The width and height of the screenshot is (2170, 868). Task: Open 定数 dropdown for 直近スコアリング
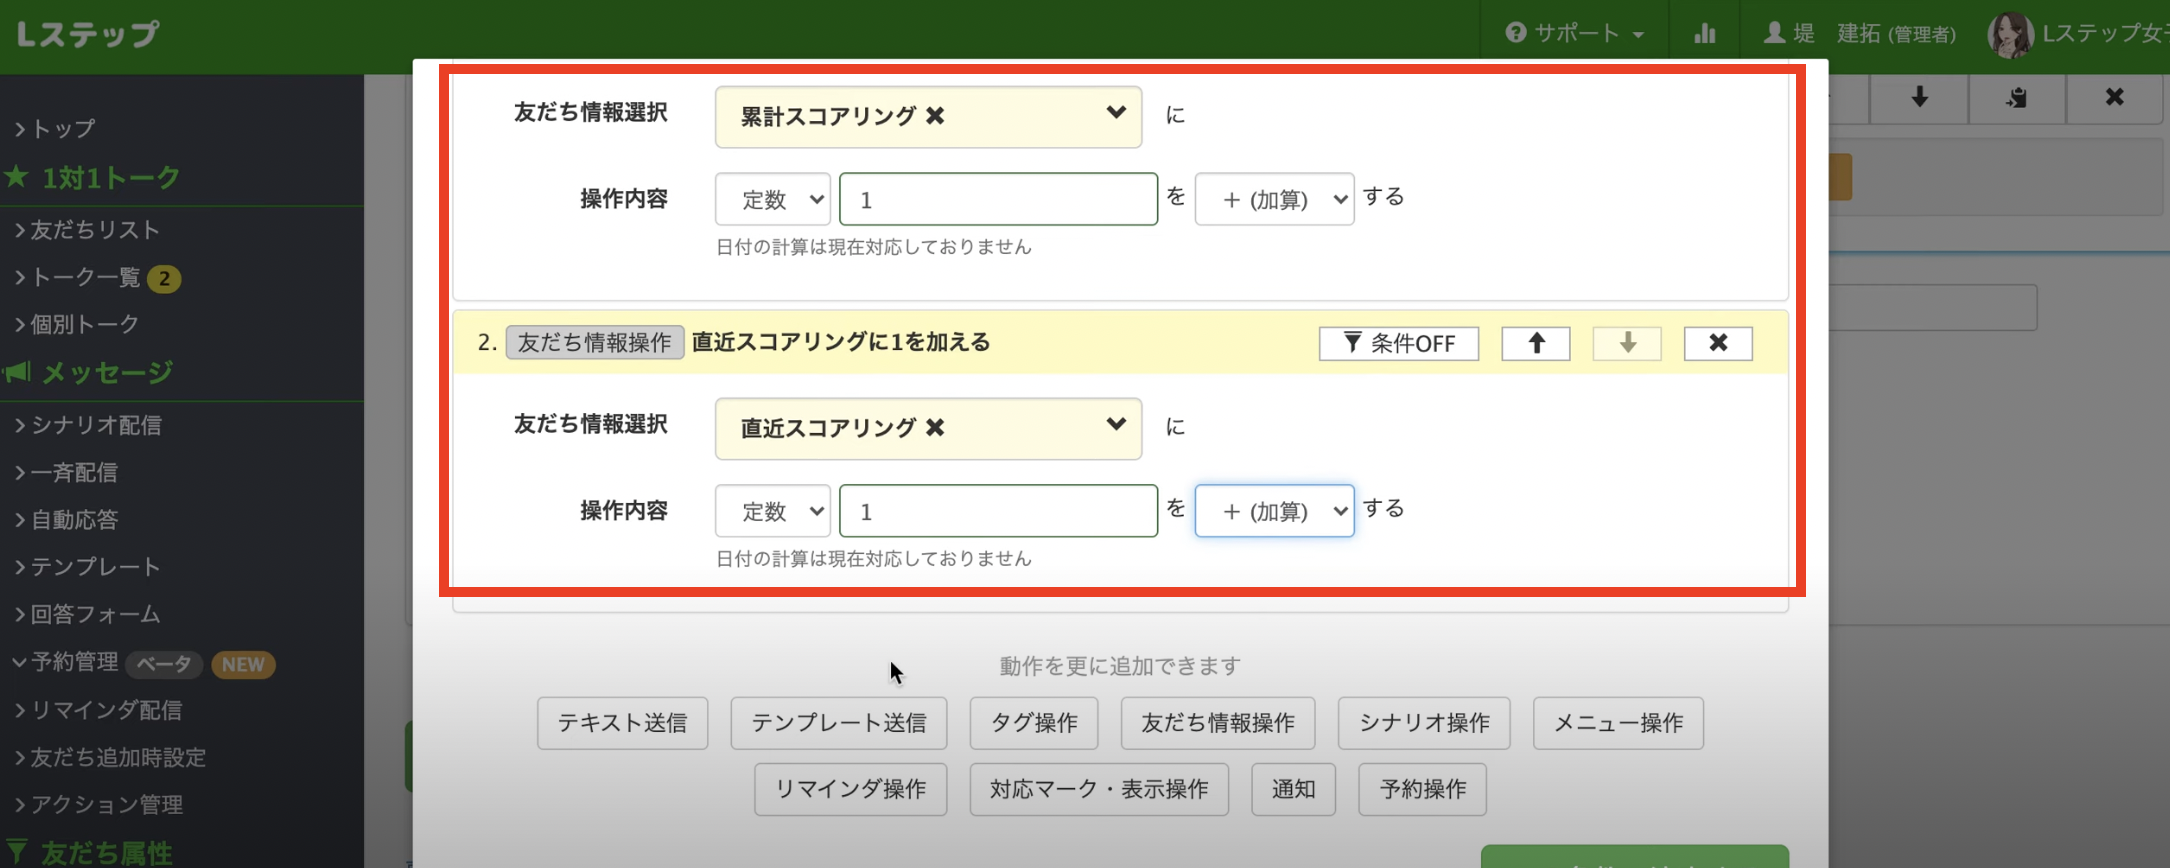click(772, 511)
